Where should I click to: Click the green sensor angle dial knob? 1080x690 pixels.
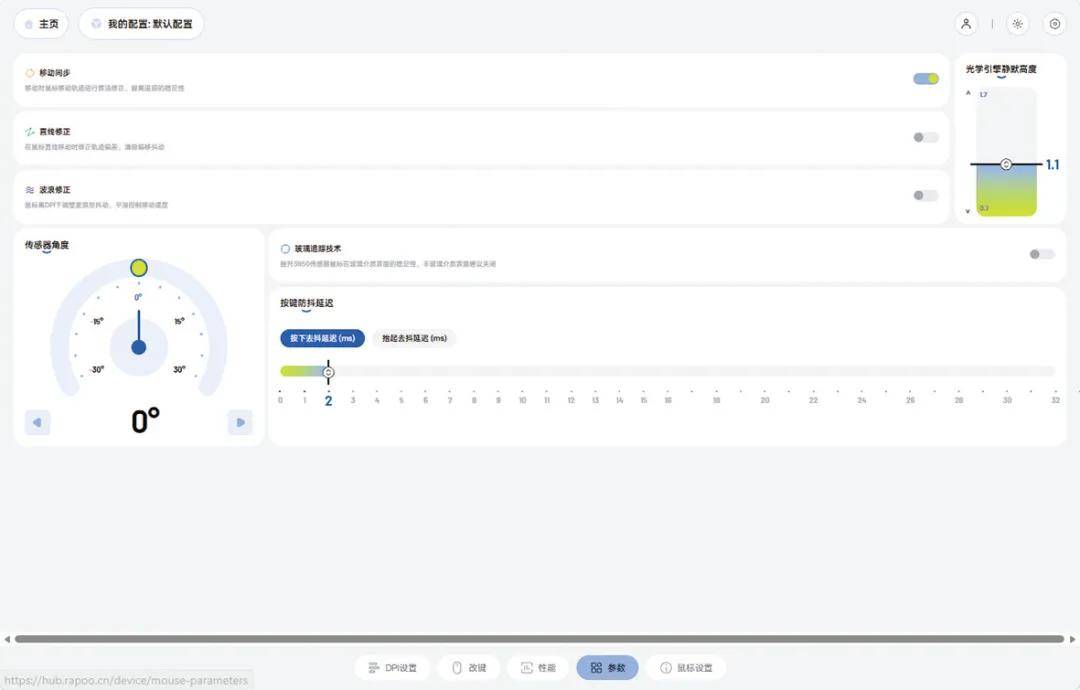[139, 268]
